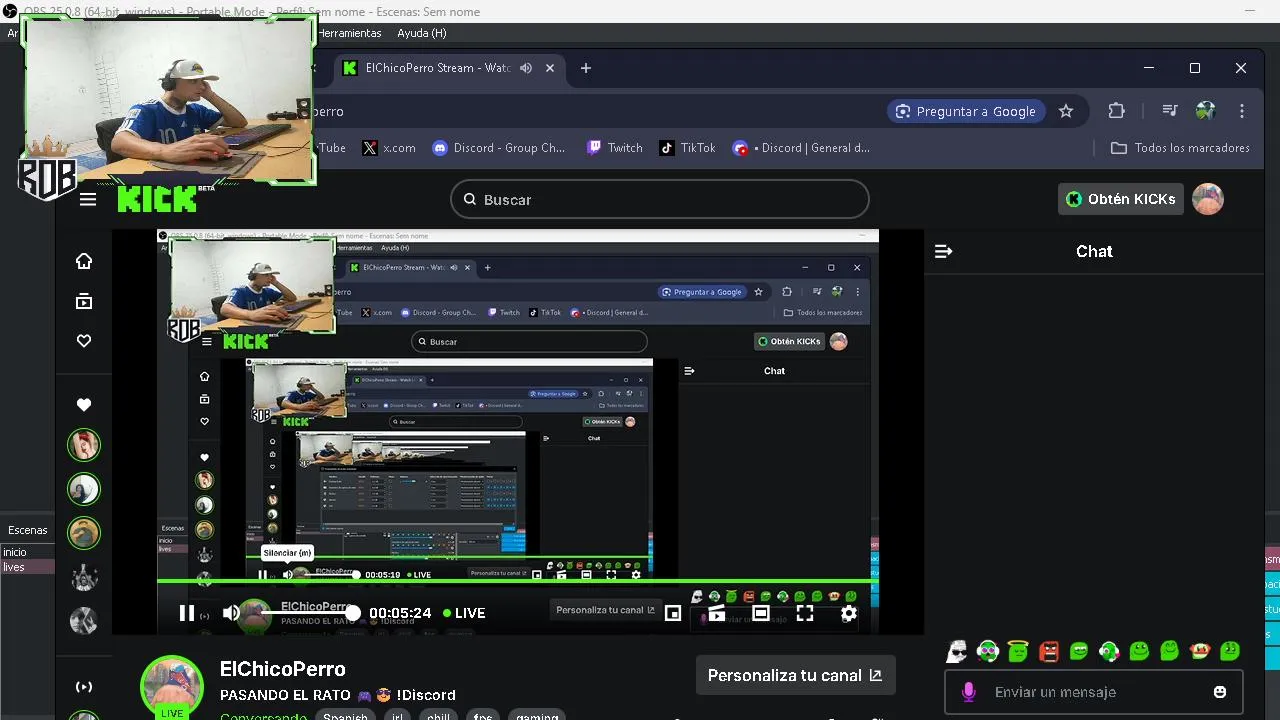Insert the angry red emote
Image resolution: width=1280 pixels, height=720 pixels.
[1048, 652]
